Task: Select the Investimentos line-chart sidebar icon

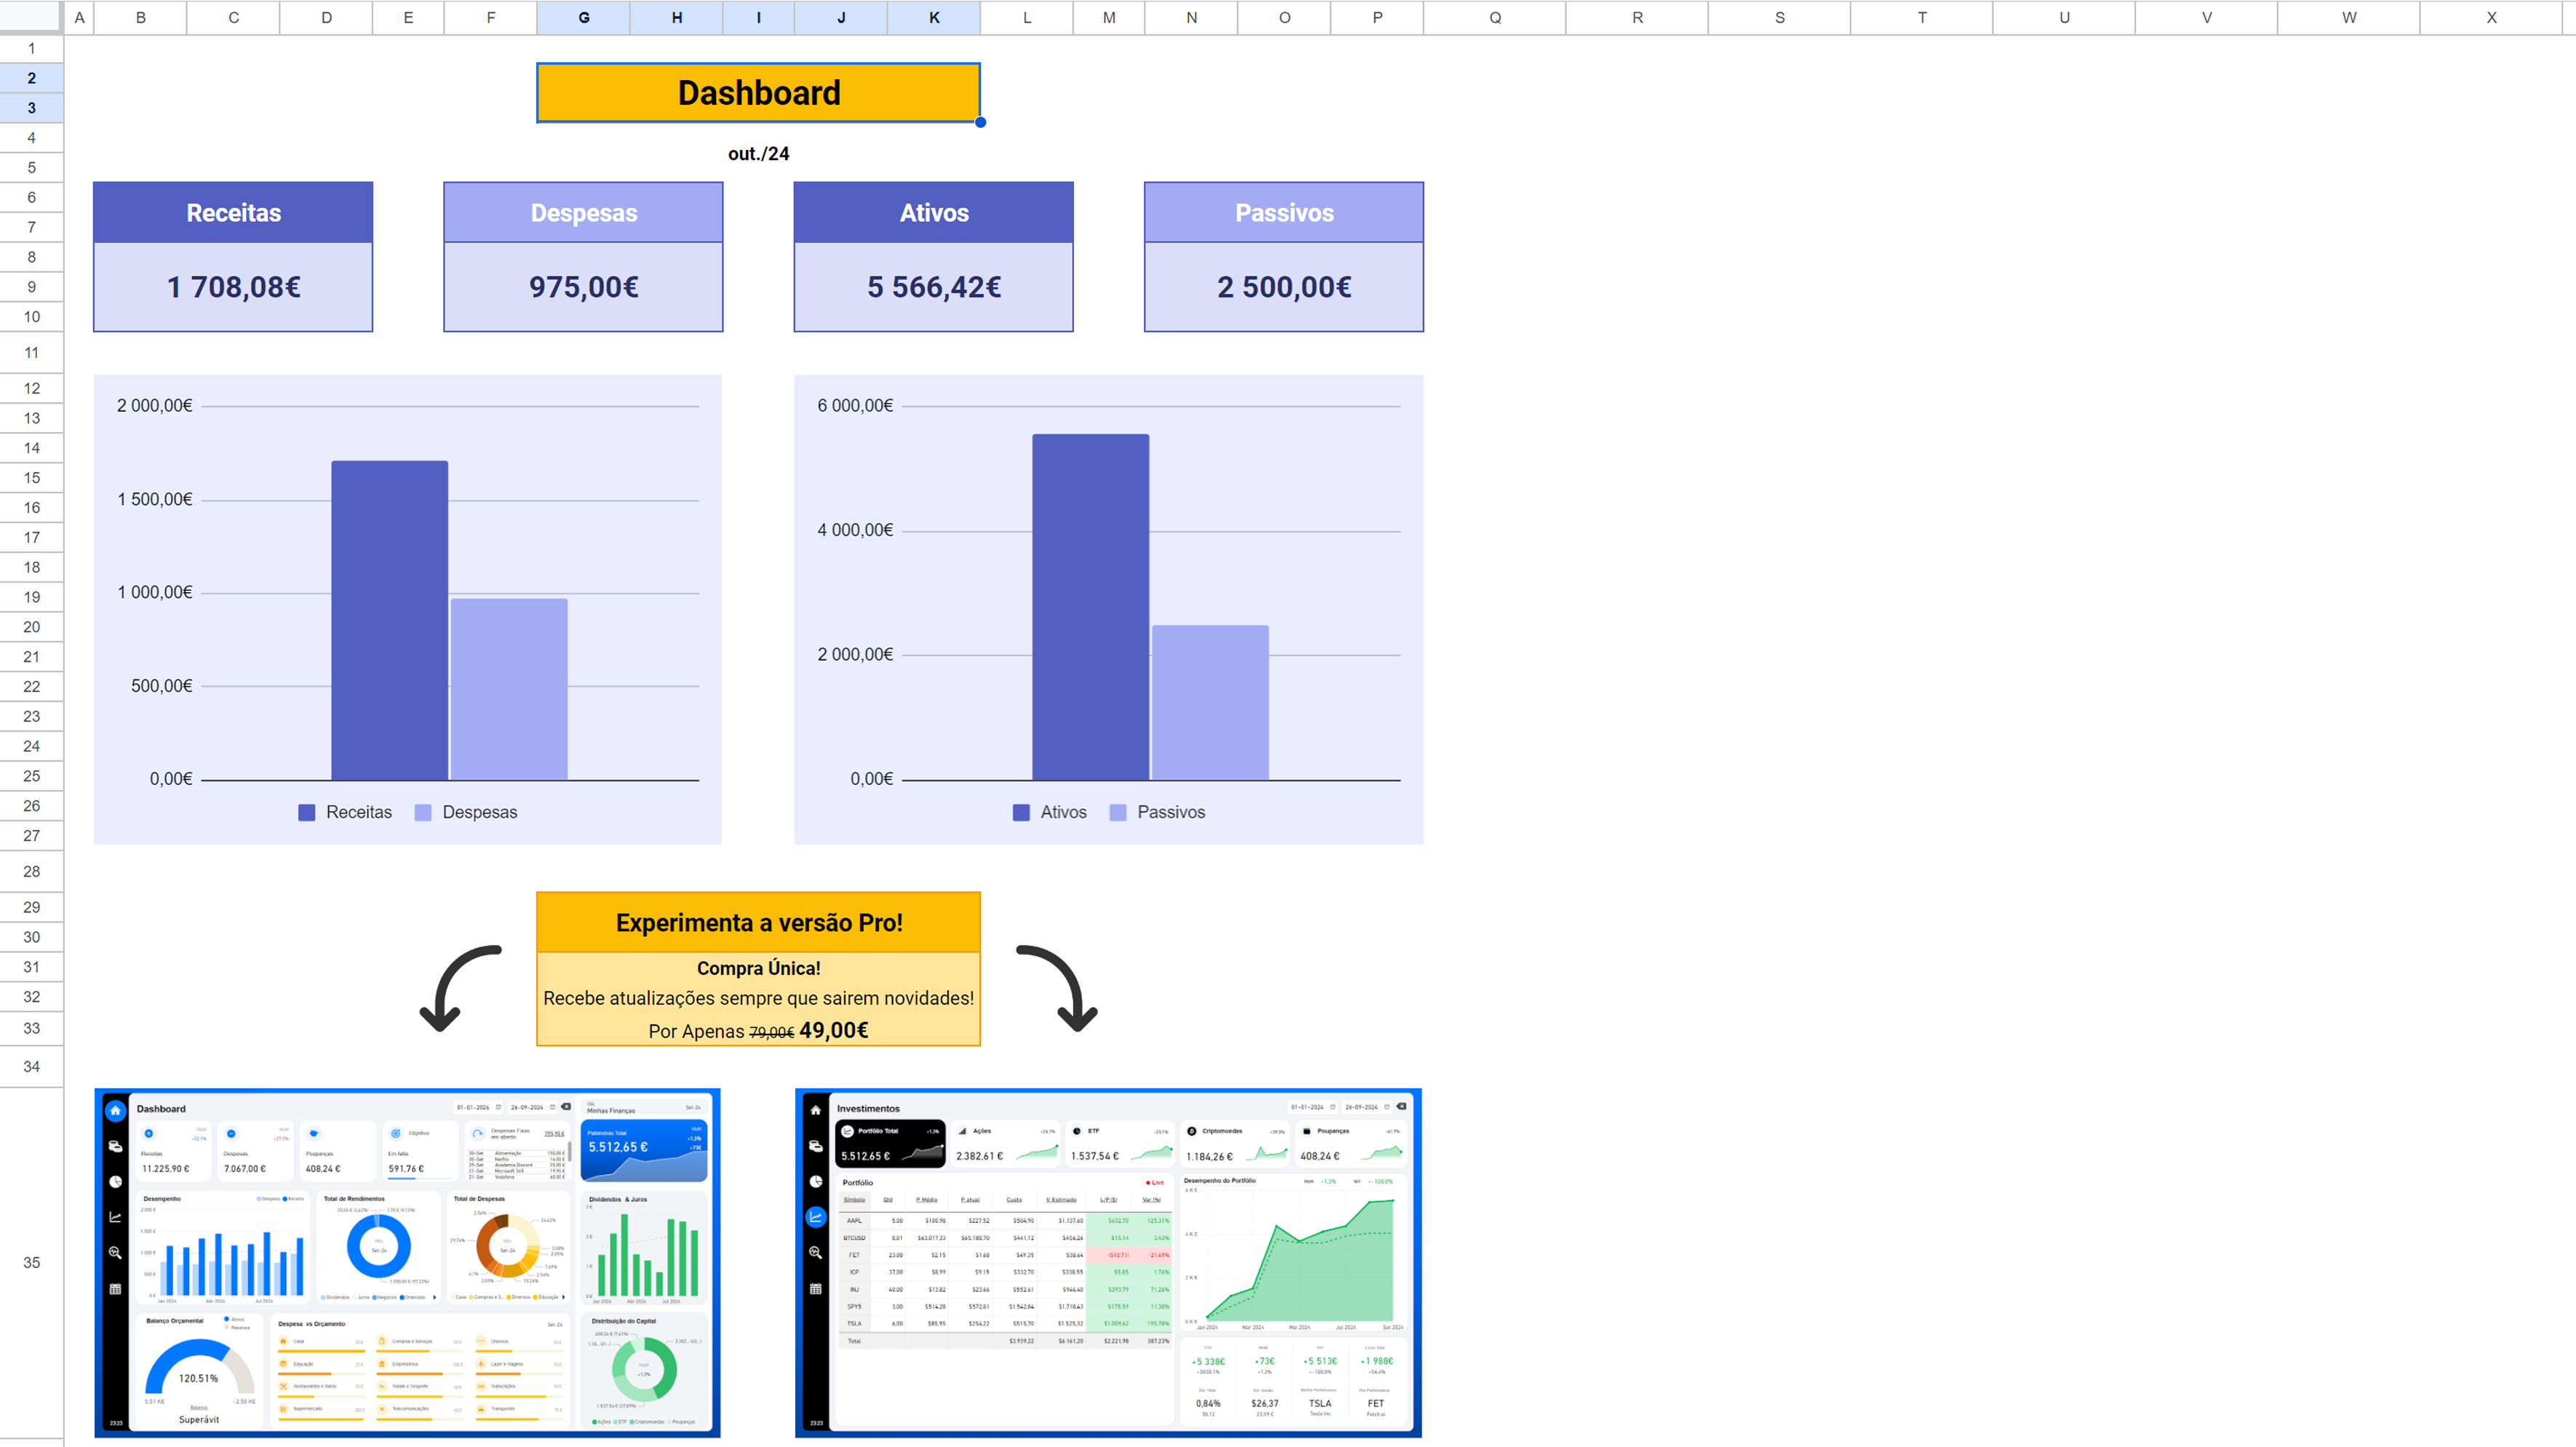Action: click(816, 1217)
